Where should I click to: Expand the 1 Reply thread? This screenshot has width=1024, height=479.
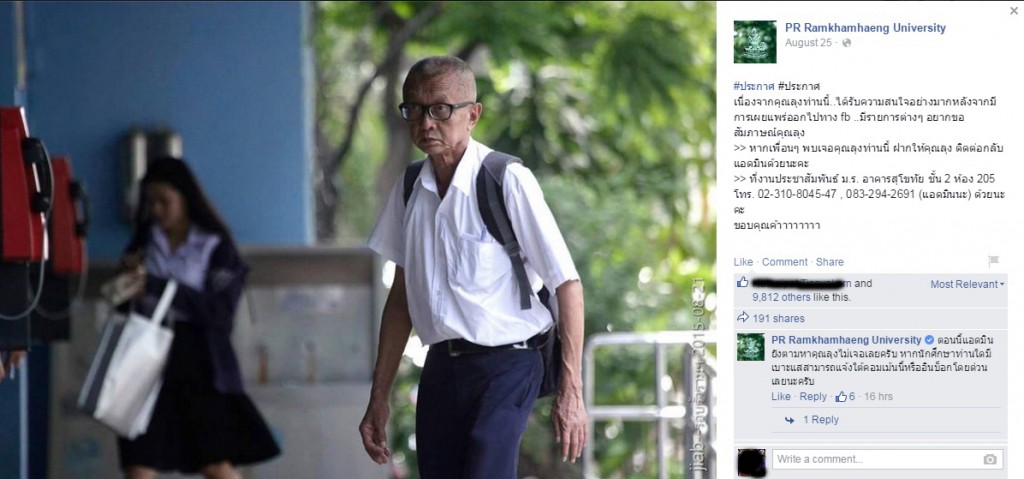pyautogui.click(x=821, y=420)
